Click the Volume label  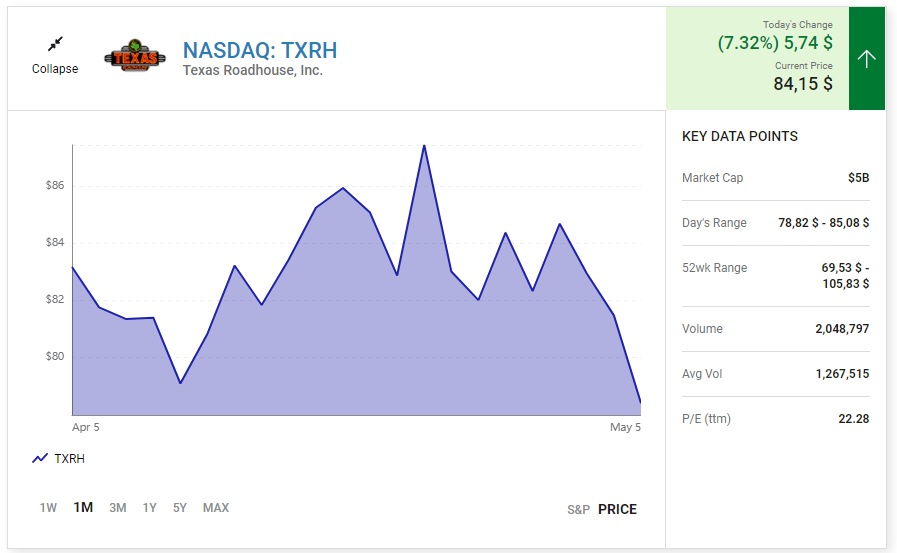click(702, 329)
